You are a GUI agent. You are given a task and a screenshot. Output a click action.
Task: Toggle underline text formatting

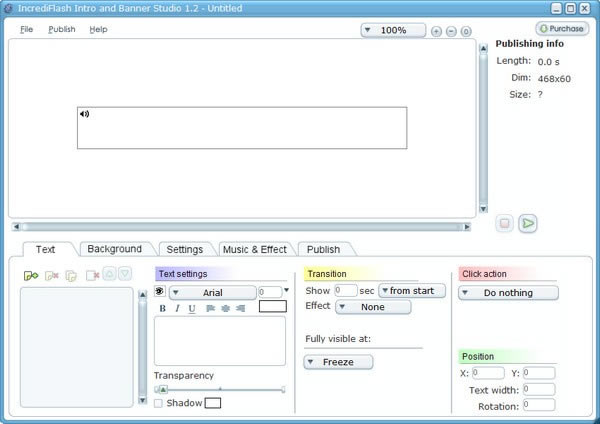[191, 308]
